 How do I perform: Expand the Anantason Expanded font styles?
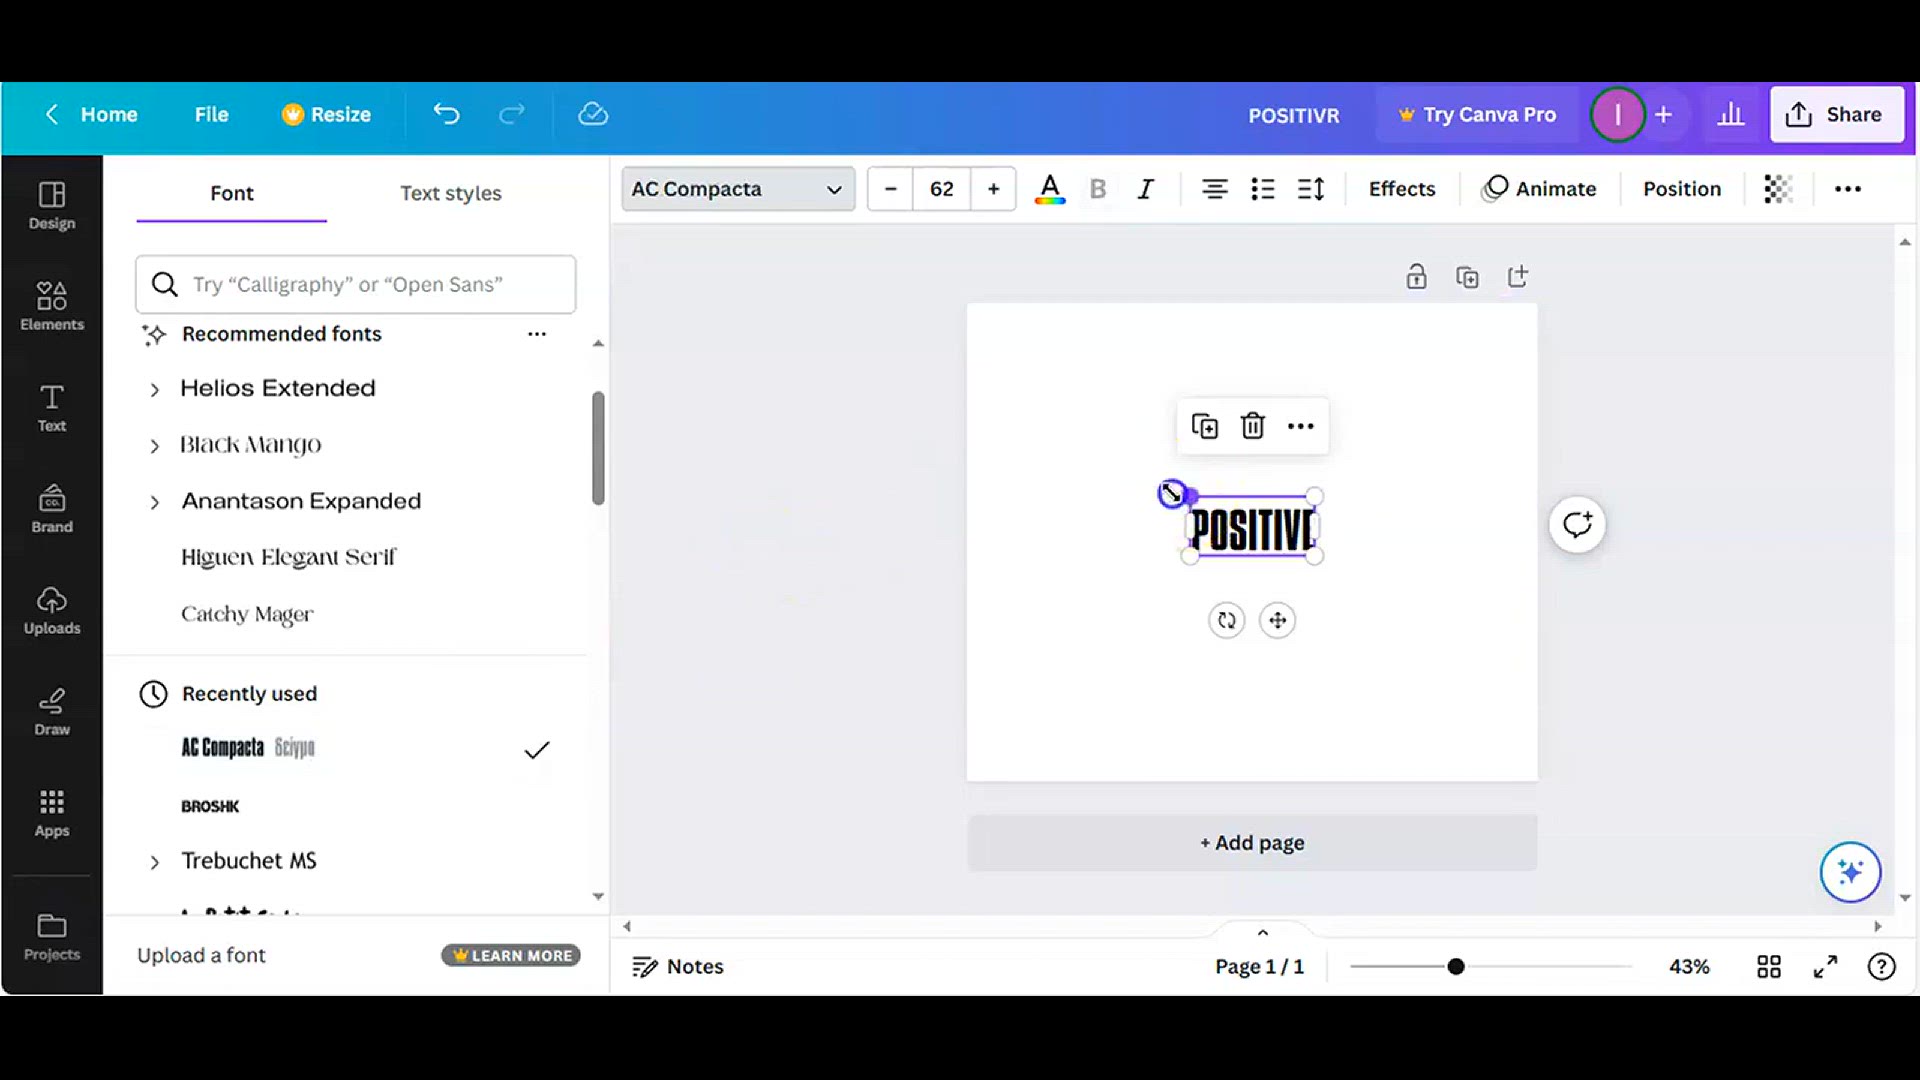(154, 502)
